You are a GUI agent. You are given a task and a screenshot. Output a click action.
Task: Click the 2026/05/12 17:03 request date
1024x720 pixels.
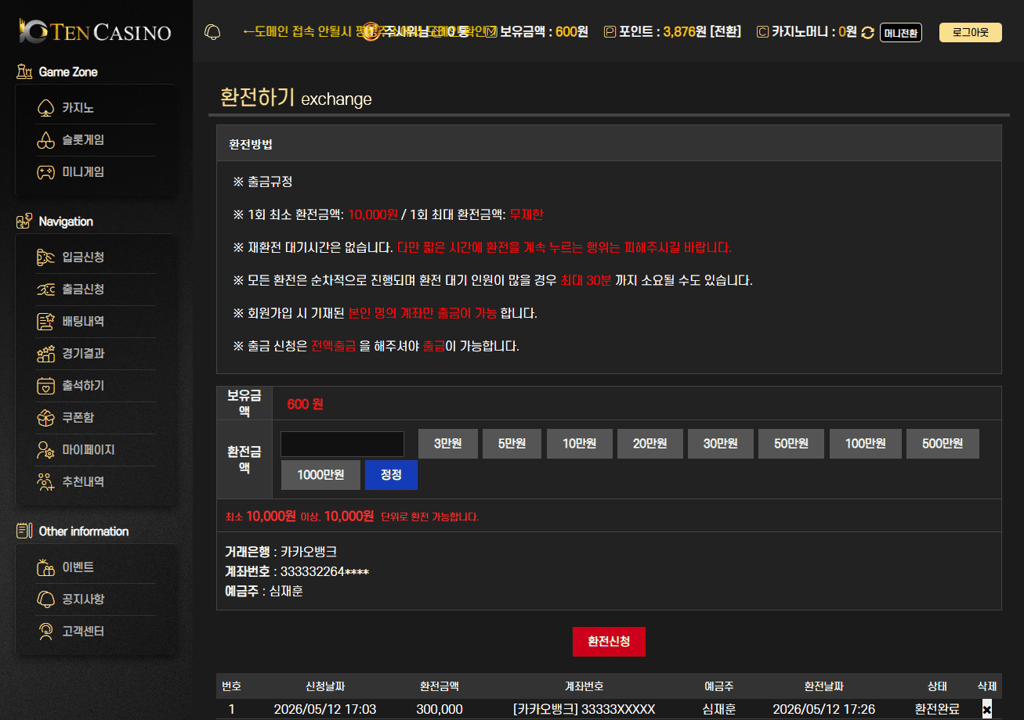pos(325,709)
